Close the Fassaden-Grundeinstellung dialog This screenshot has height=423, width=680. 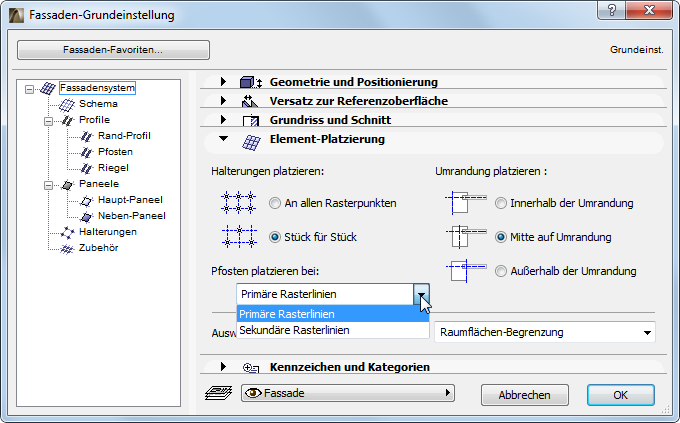click(x=649, y=10)
